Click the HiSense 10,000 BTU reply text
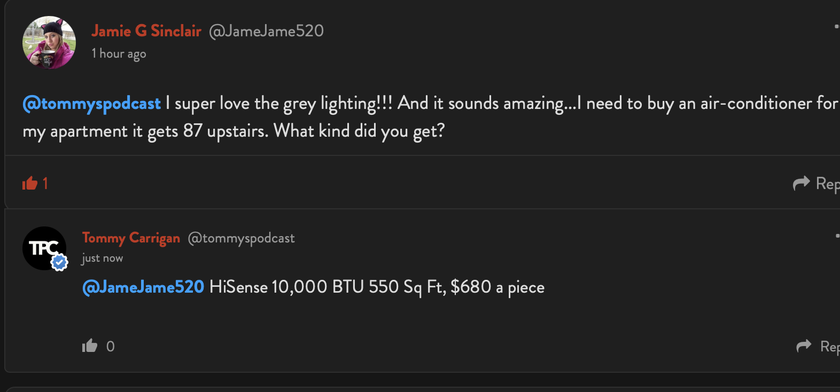840x392 pixels. click(x=377, y=288)
